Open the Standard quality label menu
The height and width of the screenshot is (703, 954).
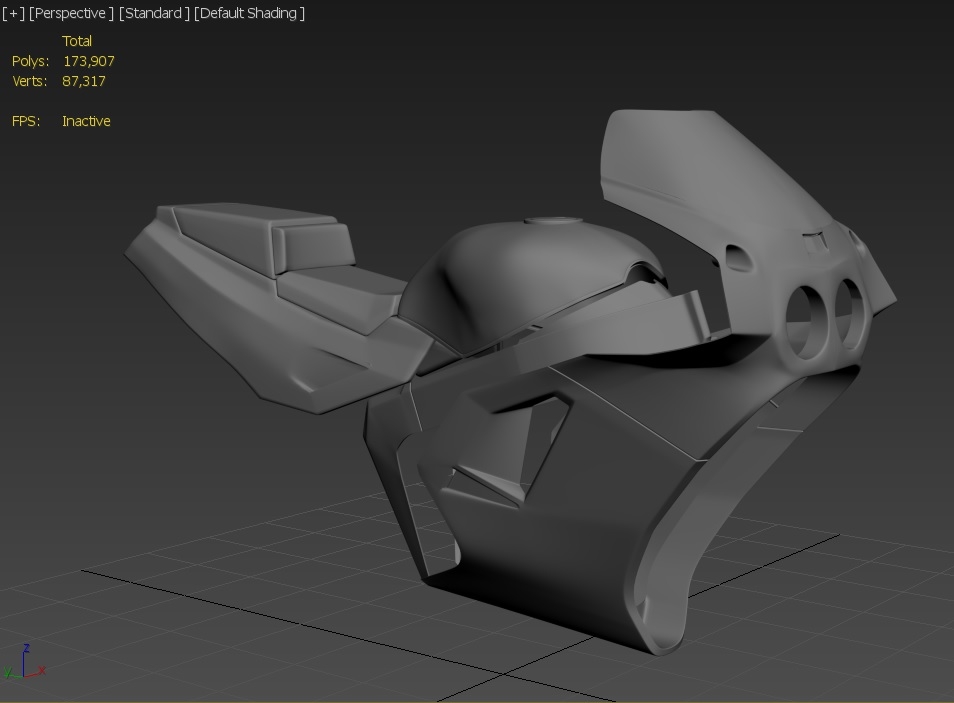click(154, 13)
